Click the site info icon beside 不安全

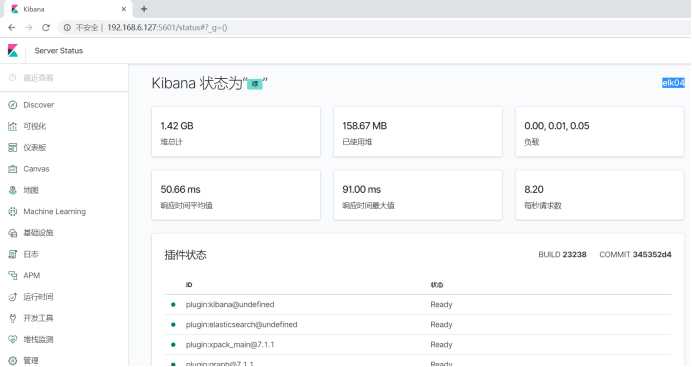point(67,27)
